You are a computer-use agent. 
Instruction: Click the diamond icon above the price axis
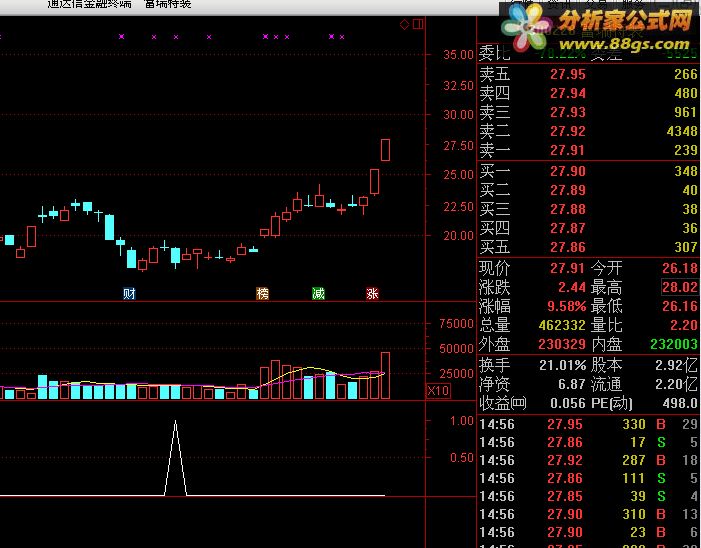404,24
